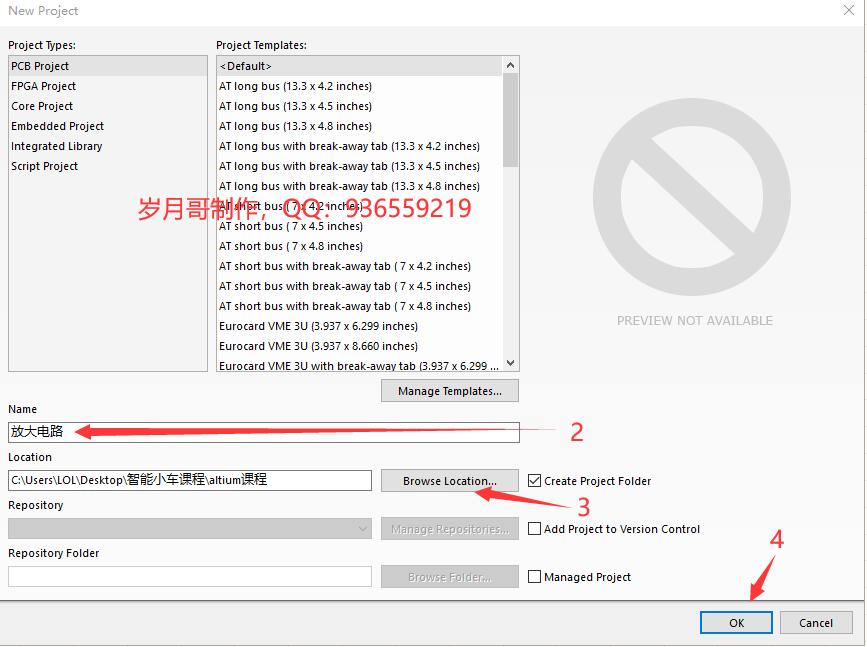Open Manage Templates dialog
The height and width of the screenshot is (647, 867).
pyautogui.click(x=450, y=391)
